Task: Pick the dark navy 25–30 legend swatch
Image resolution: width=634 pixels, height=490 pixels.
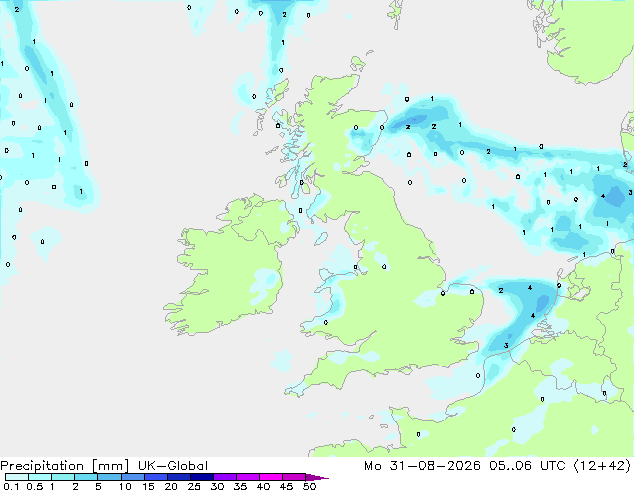Action: (x=202, y=477)
